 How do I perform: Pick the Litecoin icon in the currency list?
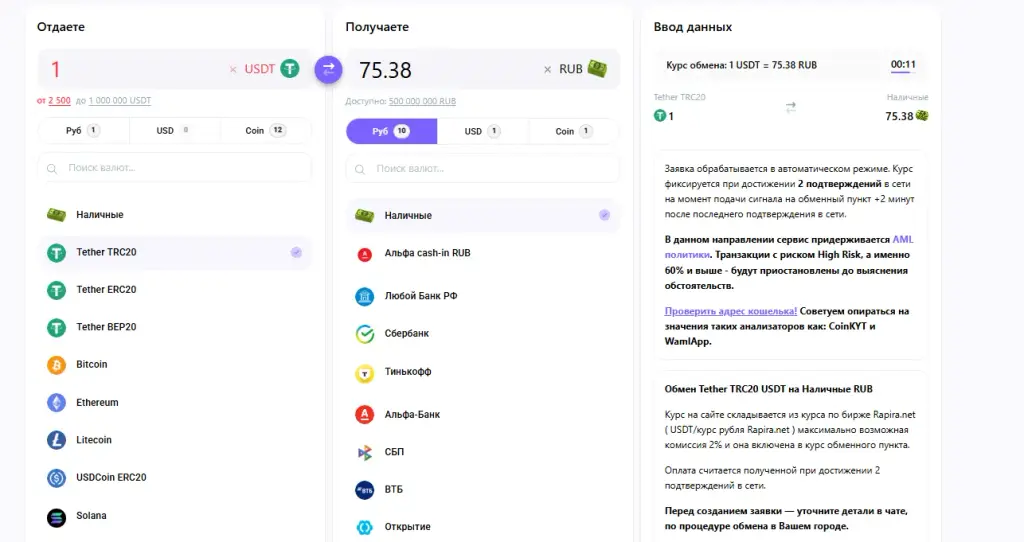[x=56, y=440]
